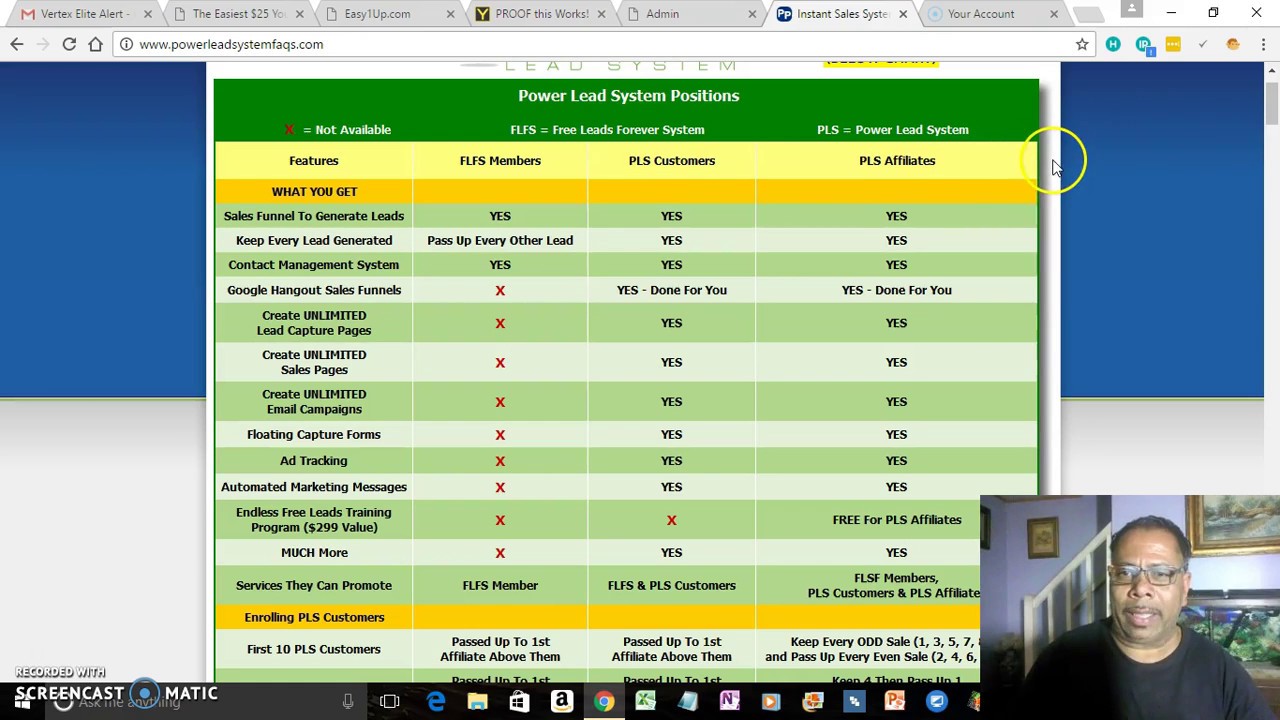The height and width of the screenshot is (720, 1280).
Task: Click the checkmark extension icon
Action: [1203, 44]
